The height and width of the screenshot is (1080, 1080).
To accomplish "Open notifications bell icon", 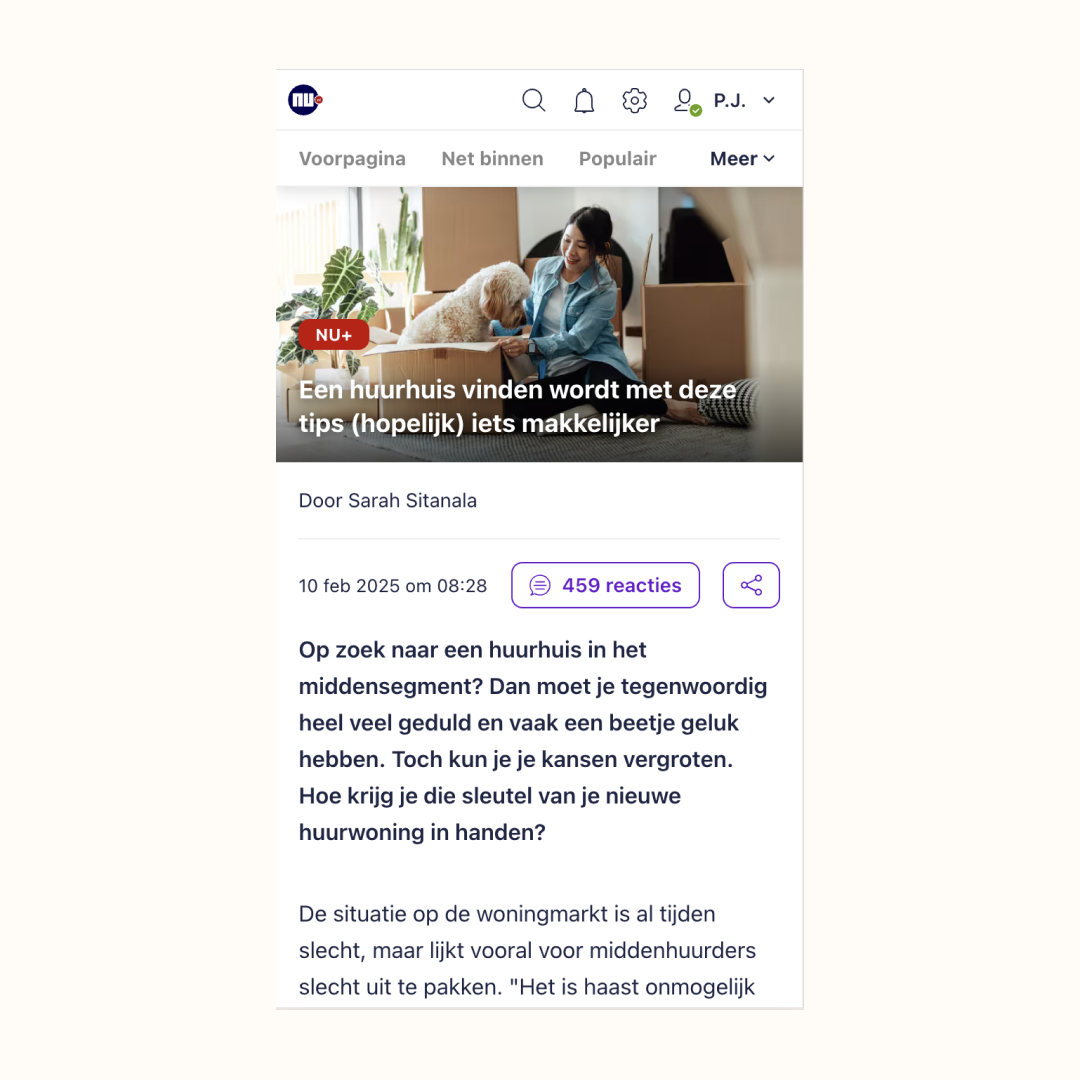I will point(584,101).
